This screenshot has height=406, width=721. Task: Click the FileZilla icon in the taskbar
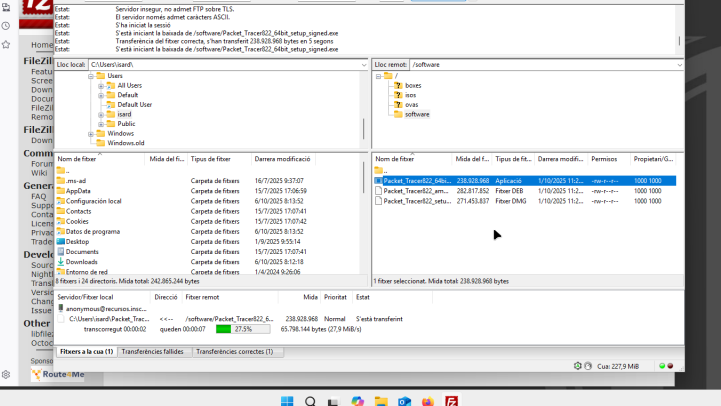tap(452, 401)
